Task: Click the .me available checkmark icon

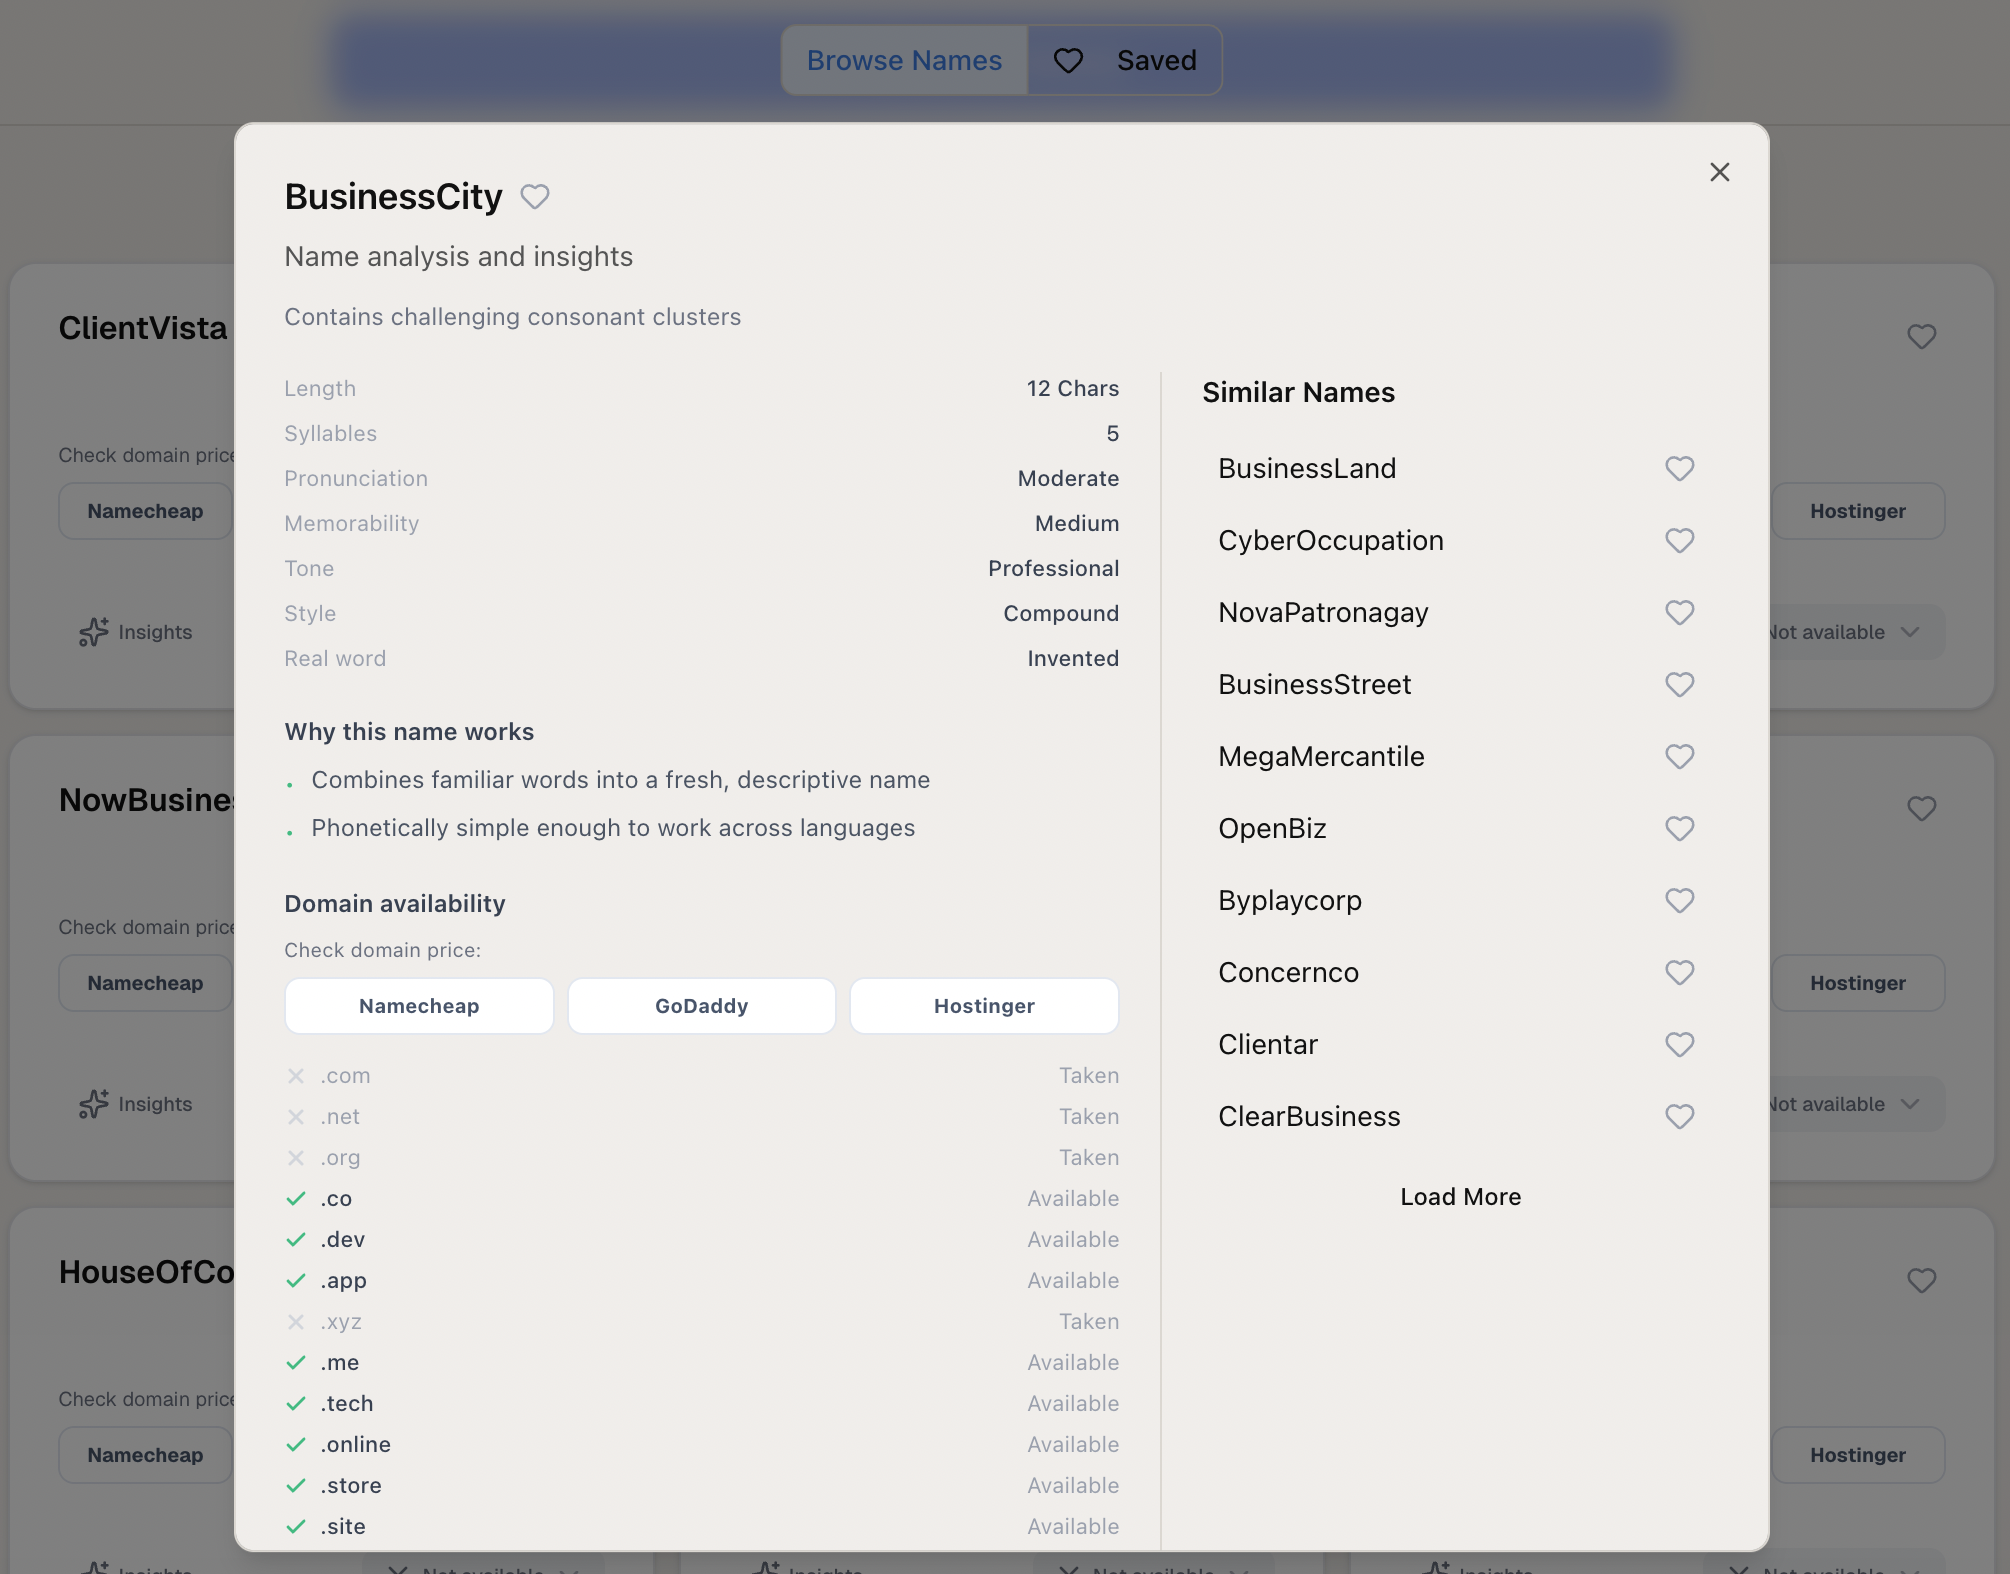Action: (x=296, y=1363)
